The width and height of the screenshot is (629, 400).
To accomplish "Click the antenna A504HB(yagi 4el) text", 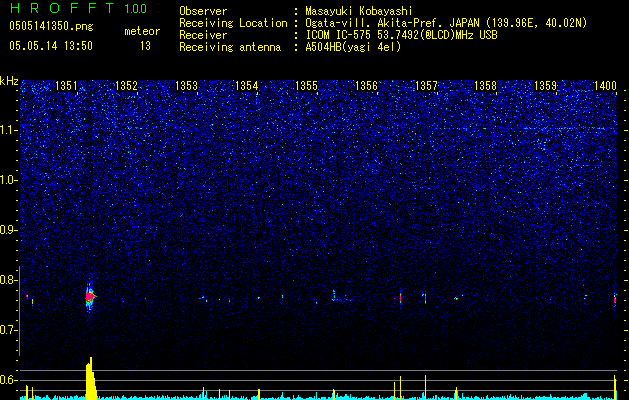I will (353, 47).
